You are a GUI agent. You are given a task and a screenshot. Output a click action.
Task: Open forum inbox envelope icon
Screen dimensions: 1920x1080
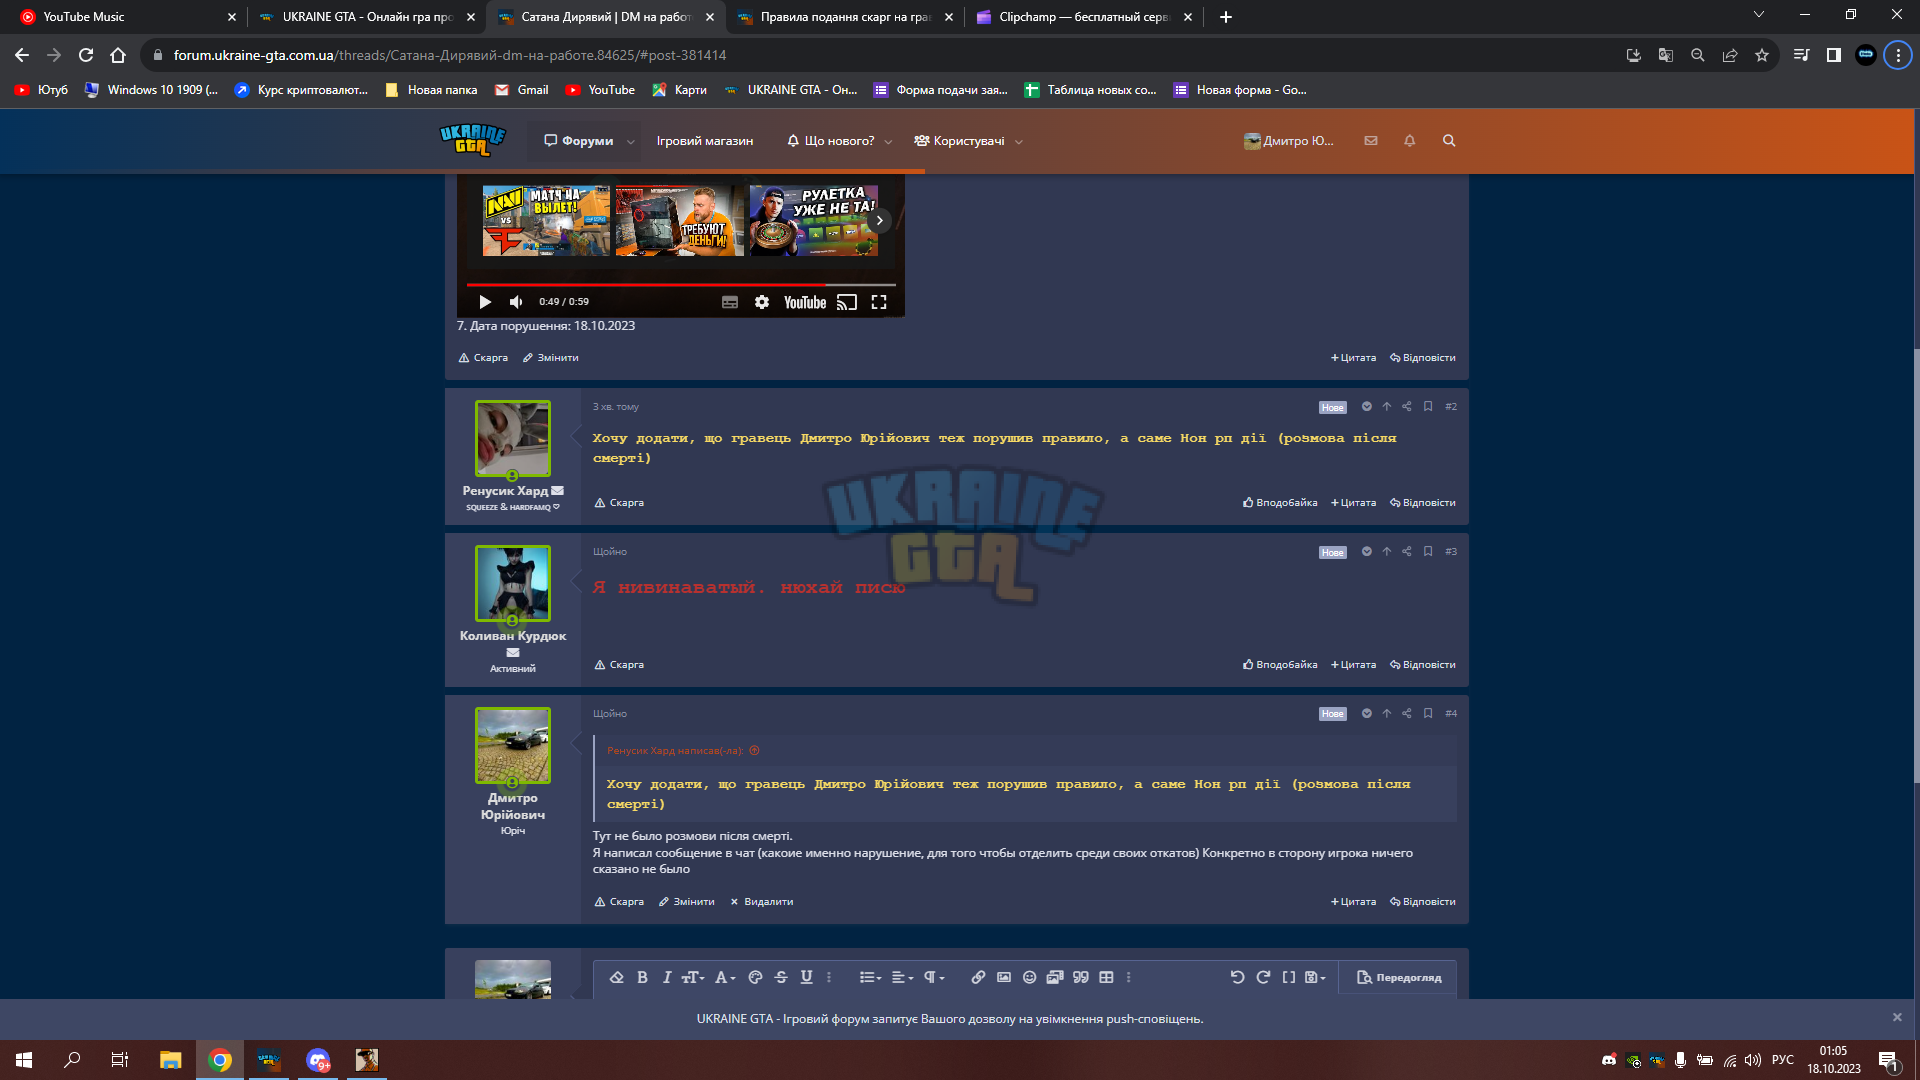tap(1371, 141)
